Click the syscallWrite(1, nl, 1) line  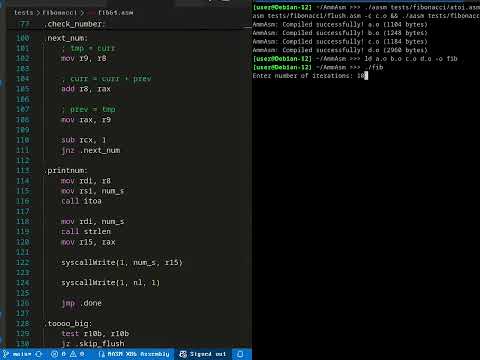(110, 283)
